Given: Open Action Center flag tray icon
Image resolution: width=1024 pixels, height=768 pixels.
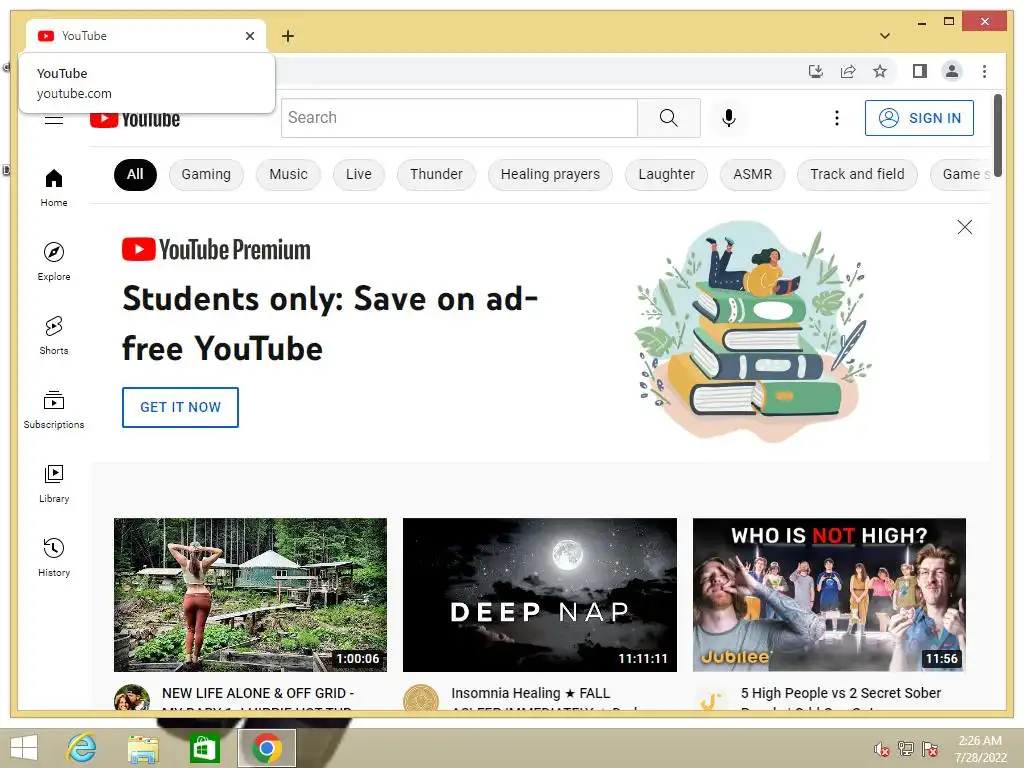Looking at the screenshot, I should (930, 749).
